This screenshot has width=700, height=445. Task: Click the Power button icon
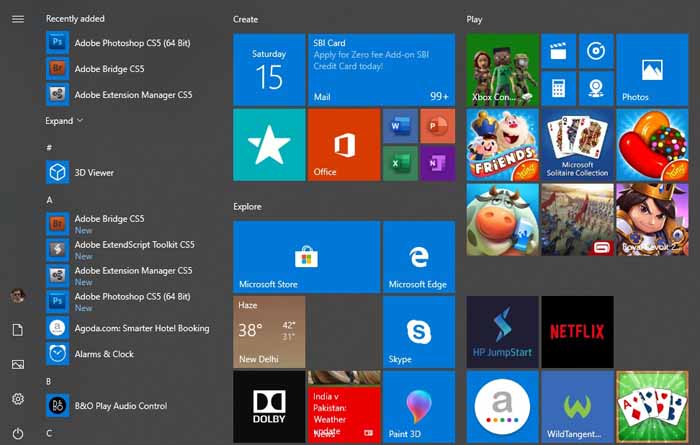point(18,433)
